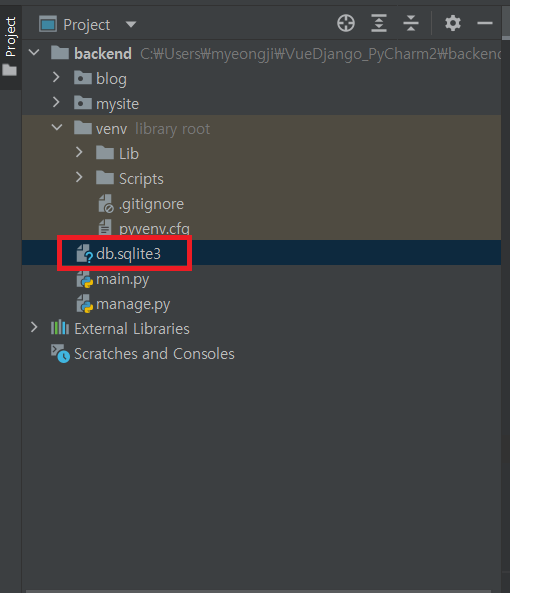Collapse the venv folder chevron
The height and width of the screenshot is (593, 535).
pyautogui.click(x=57, y=127)
